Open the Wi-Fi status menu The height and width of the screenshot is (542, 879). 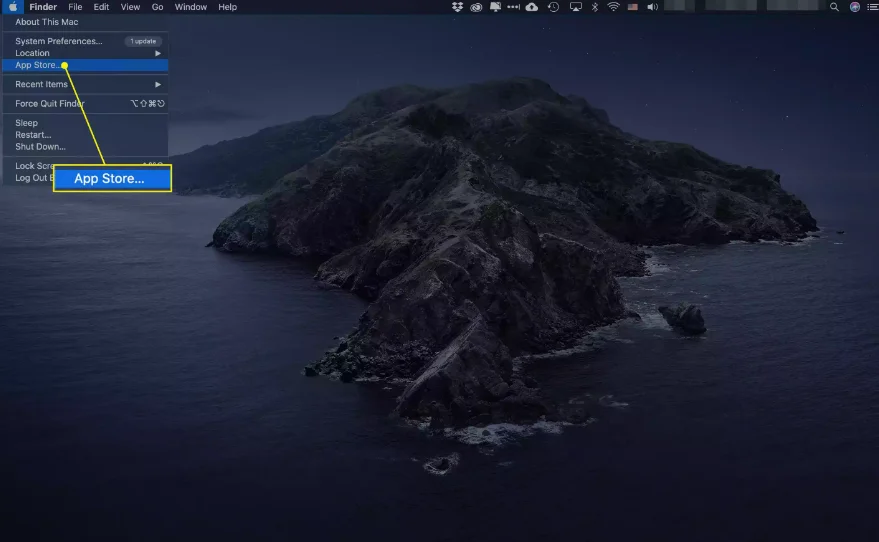613,7
